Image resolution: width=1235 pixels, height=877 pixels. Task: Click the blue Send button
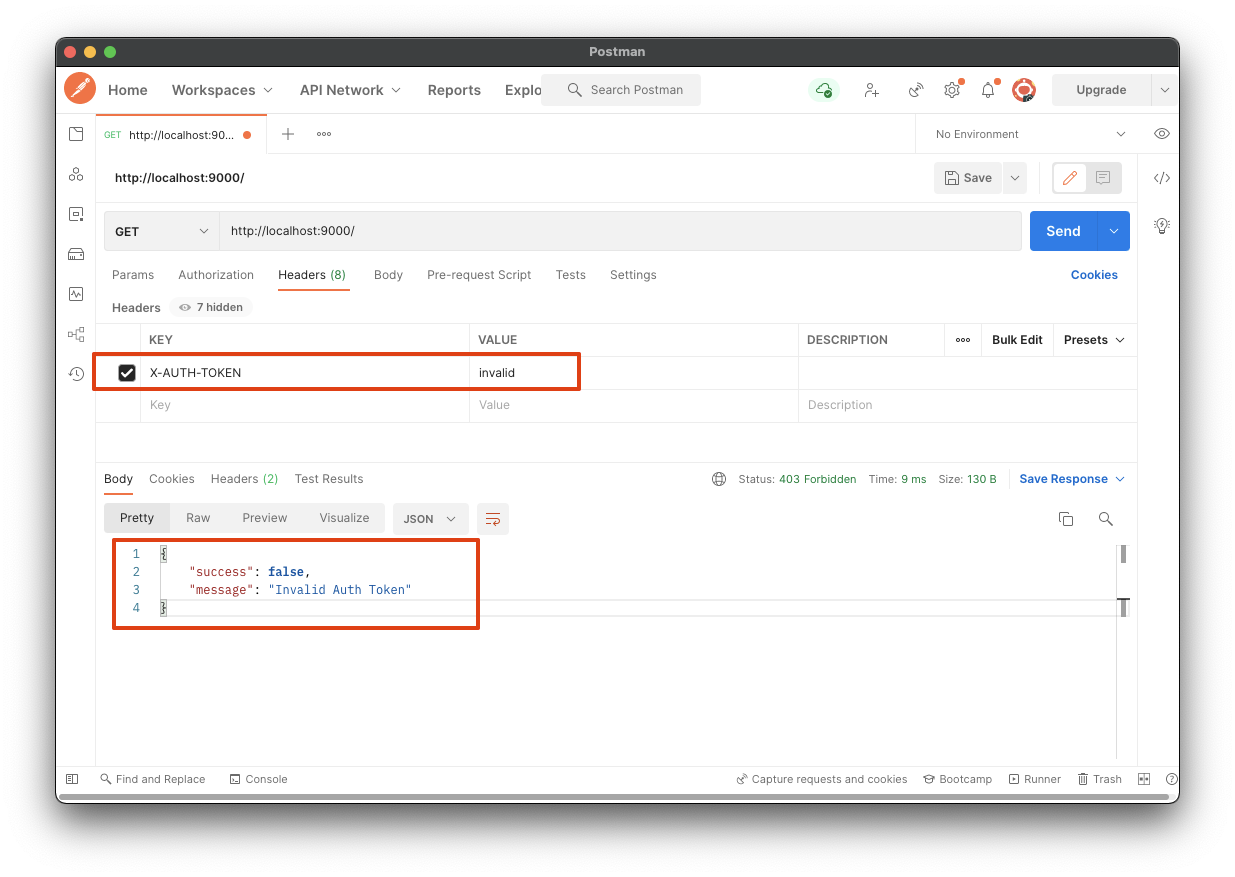tap(1063, 231)
